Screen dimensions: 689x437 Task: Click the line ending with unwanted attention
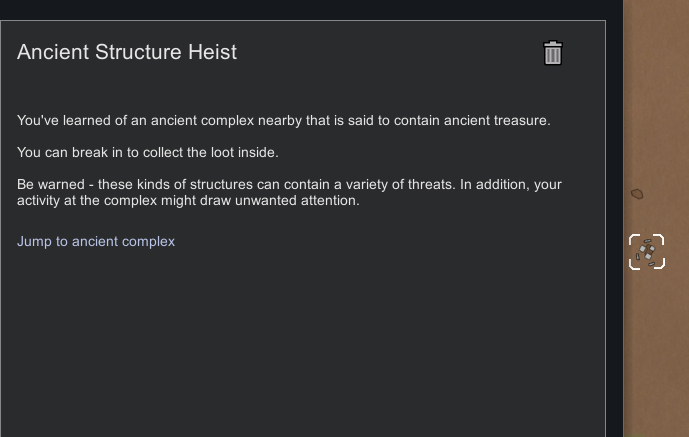pos(188,201)
